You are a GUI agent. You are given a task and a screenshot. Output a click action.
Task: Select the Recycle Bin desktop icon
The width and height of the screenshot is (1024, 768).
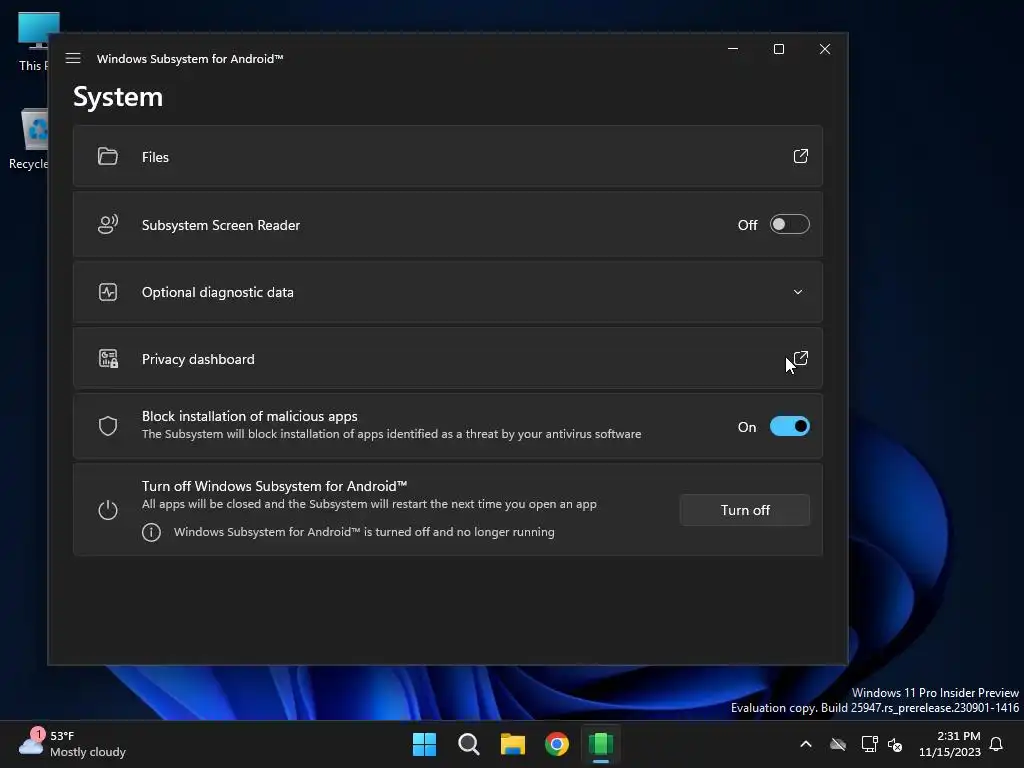pos(29,139)
